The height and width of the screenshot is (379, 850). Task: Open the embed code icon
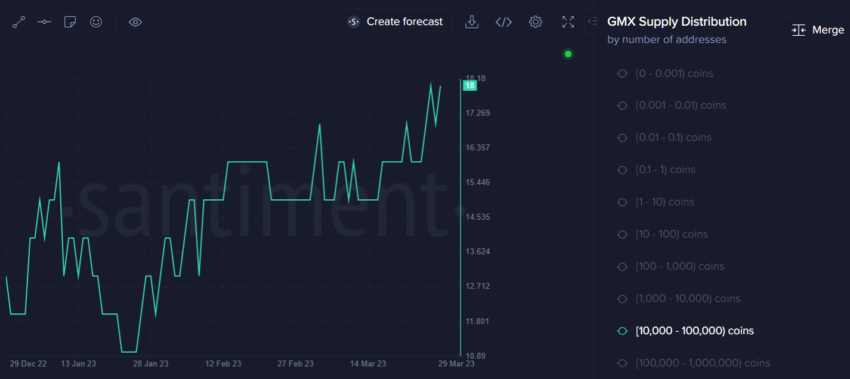[504, 22]
